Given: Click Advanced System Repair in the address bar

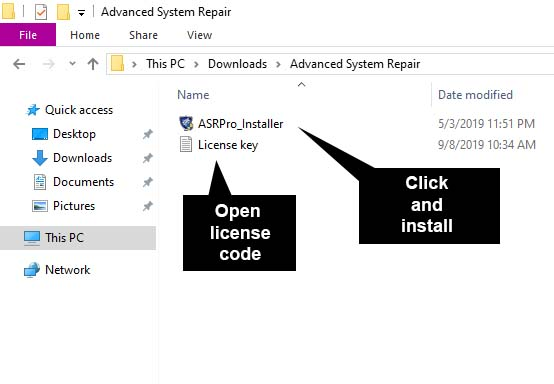Looking at the screenshot, I should coord(355,64).
